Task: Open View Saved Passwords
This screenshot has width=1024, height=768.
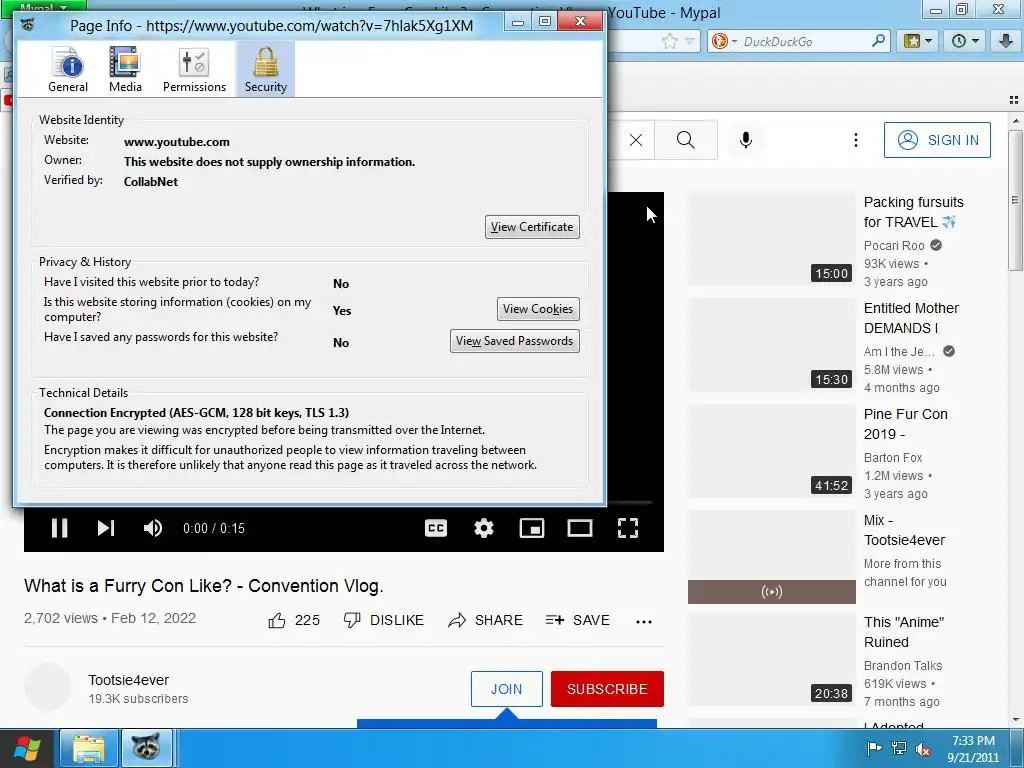Action: pyautogui.click(x=514, y=341)
